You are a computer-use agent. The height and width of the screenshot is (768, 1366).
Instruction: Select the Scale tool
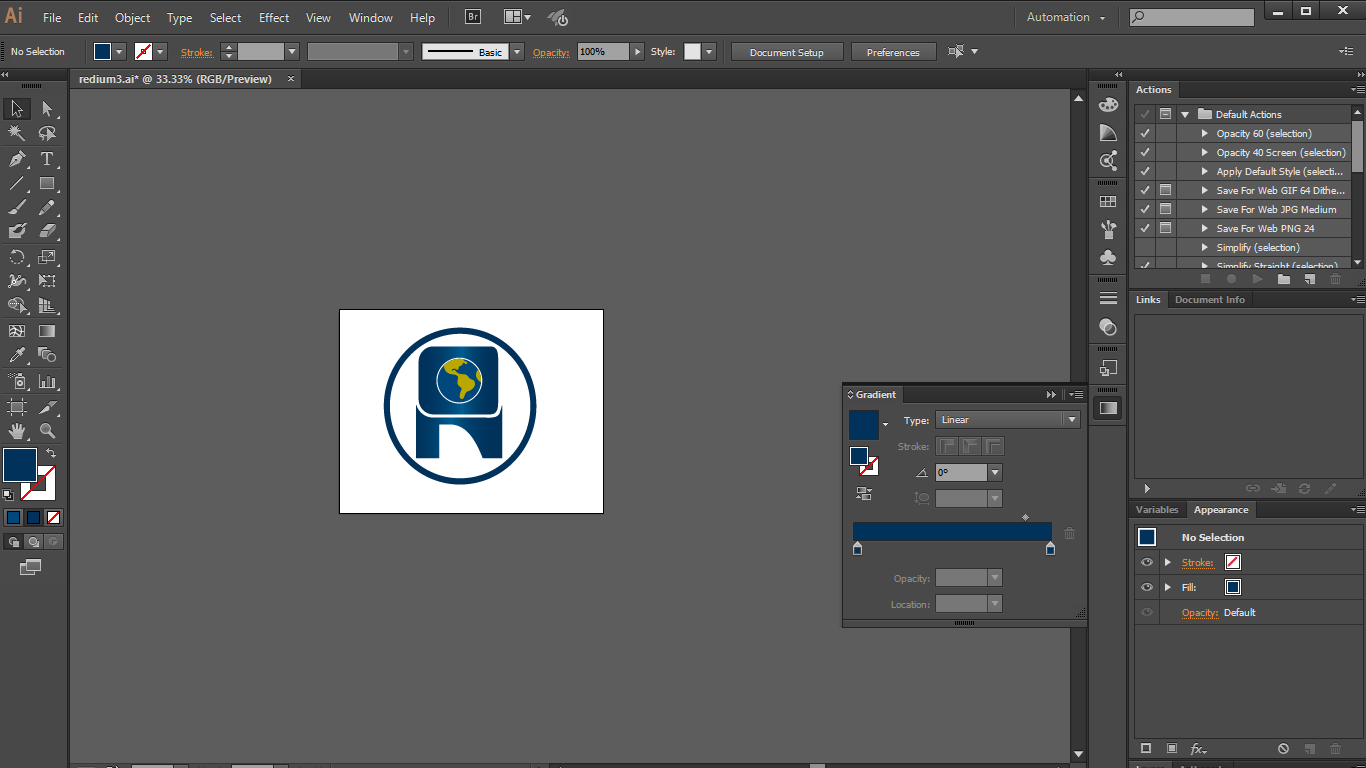47,257
